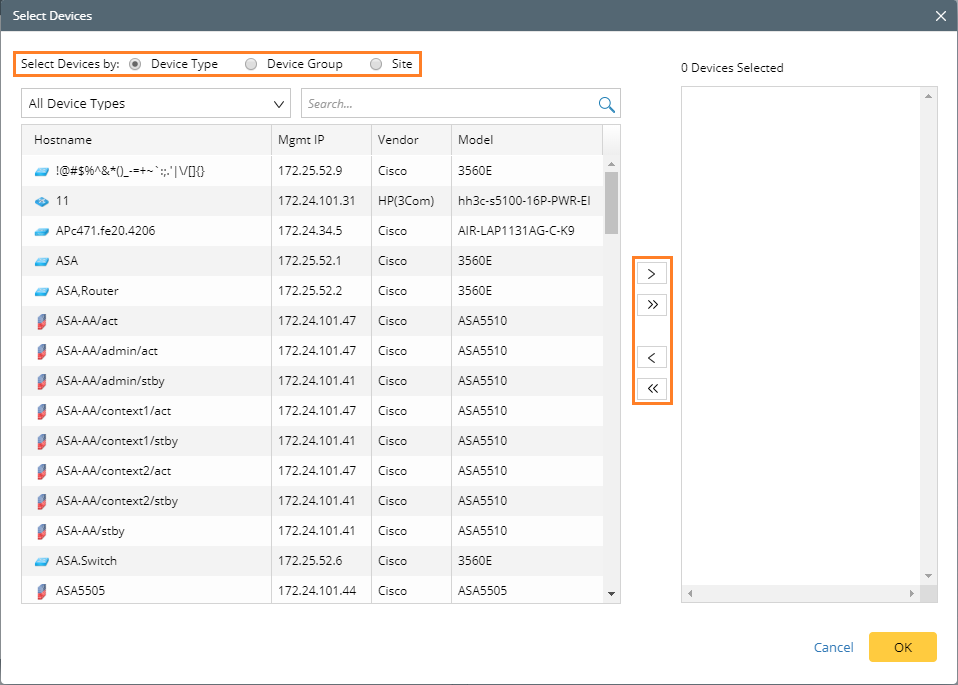This screenshot has height=685, width=958.
Task: Select the Device Type radio button
Action: pyautogui.click(x=135, y=64)
